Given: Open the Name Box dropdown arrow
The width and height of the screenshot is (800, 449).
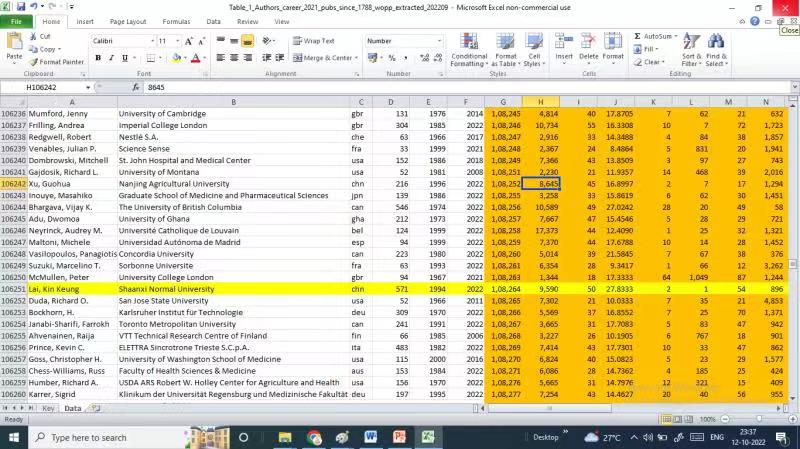Looking at the screenshot, I should click(110, 88).
